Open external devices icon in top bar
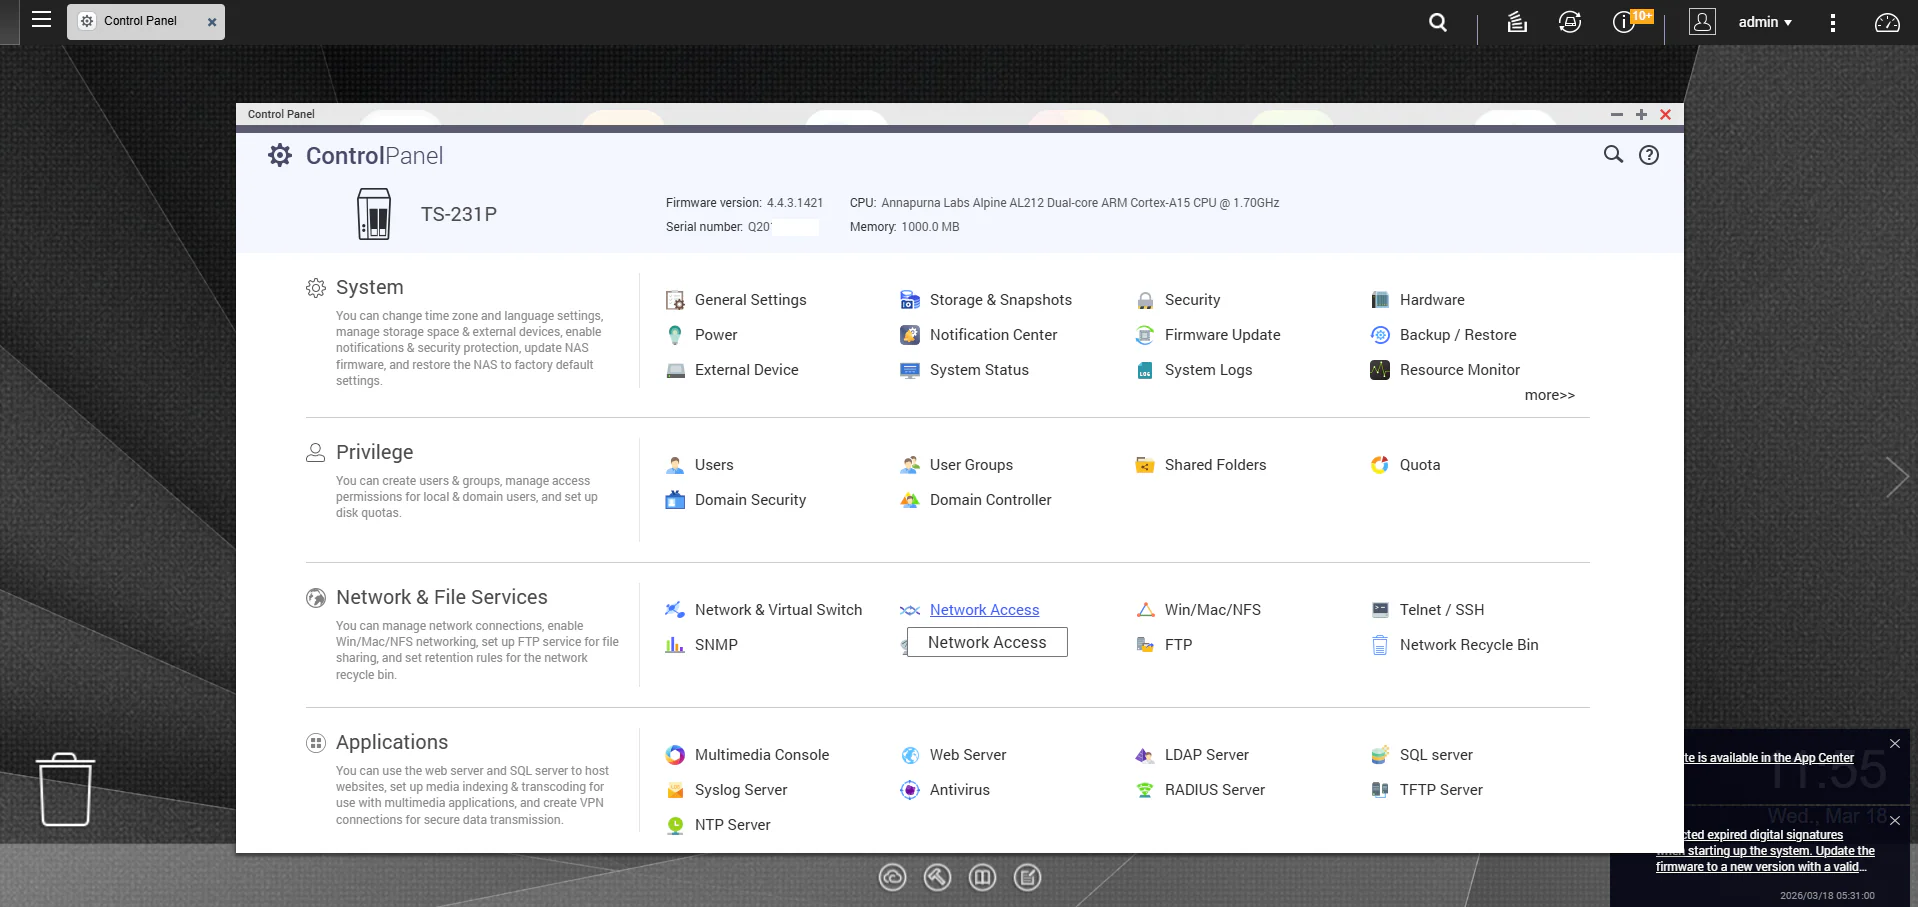 point(1570,22)
